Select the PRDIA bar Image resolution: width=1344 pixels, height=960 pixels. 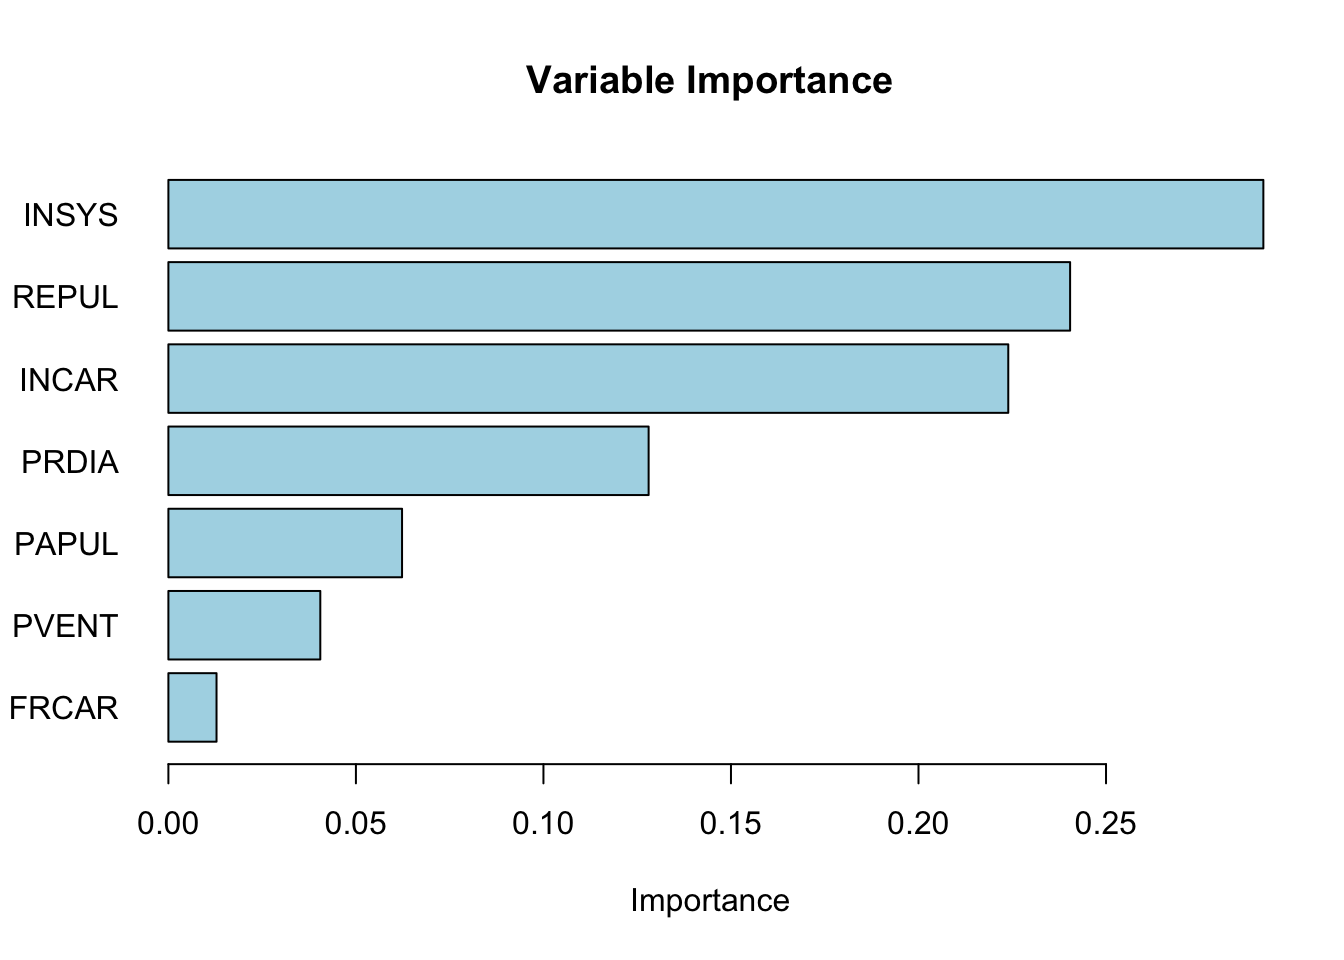point(408,460)
